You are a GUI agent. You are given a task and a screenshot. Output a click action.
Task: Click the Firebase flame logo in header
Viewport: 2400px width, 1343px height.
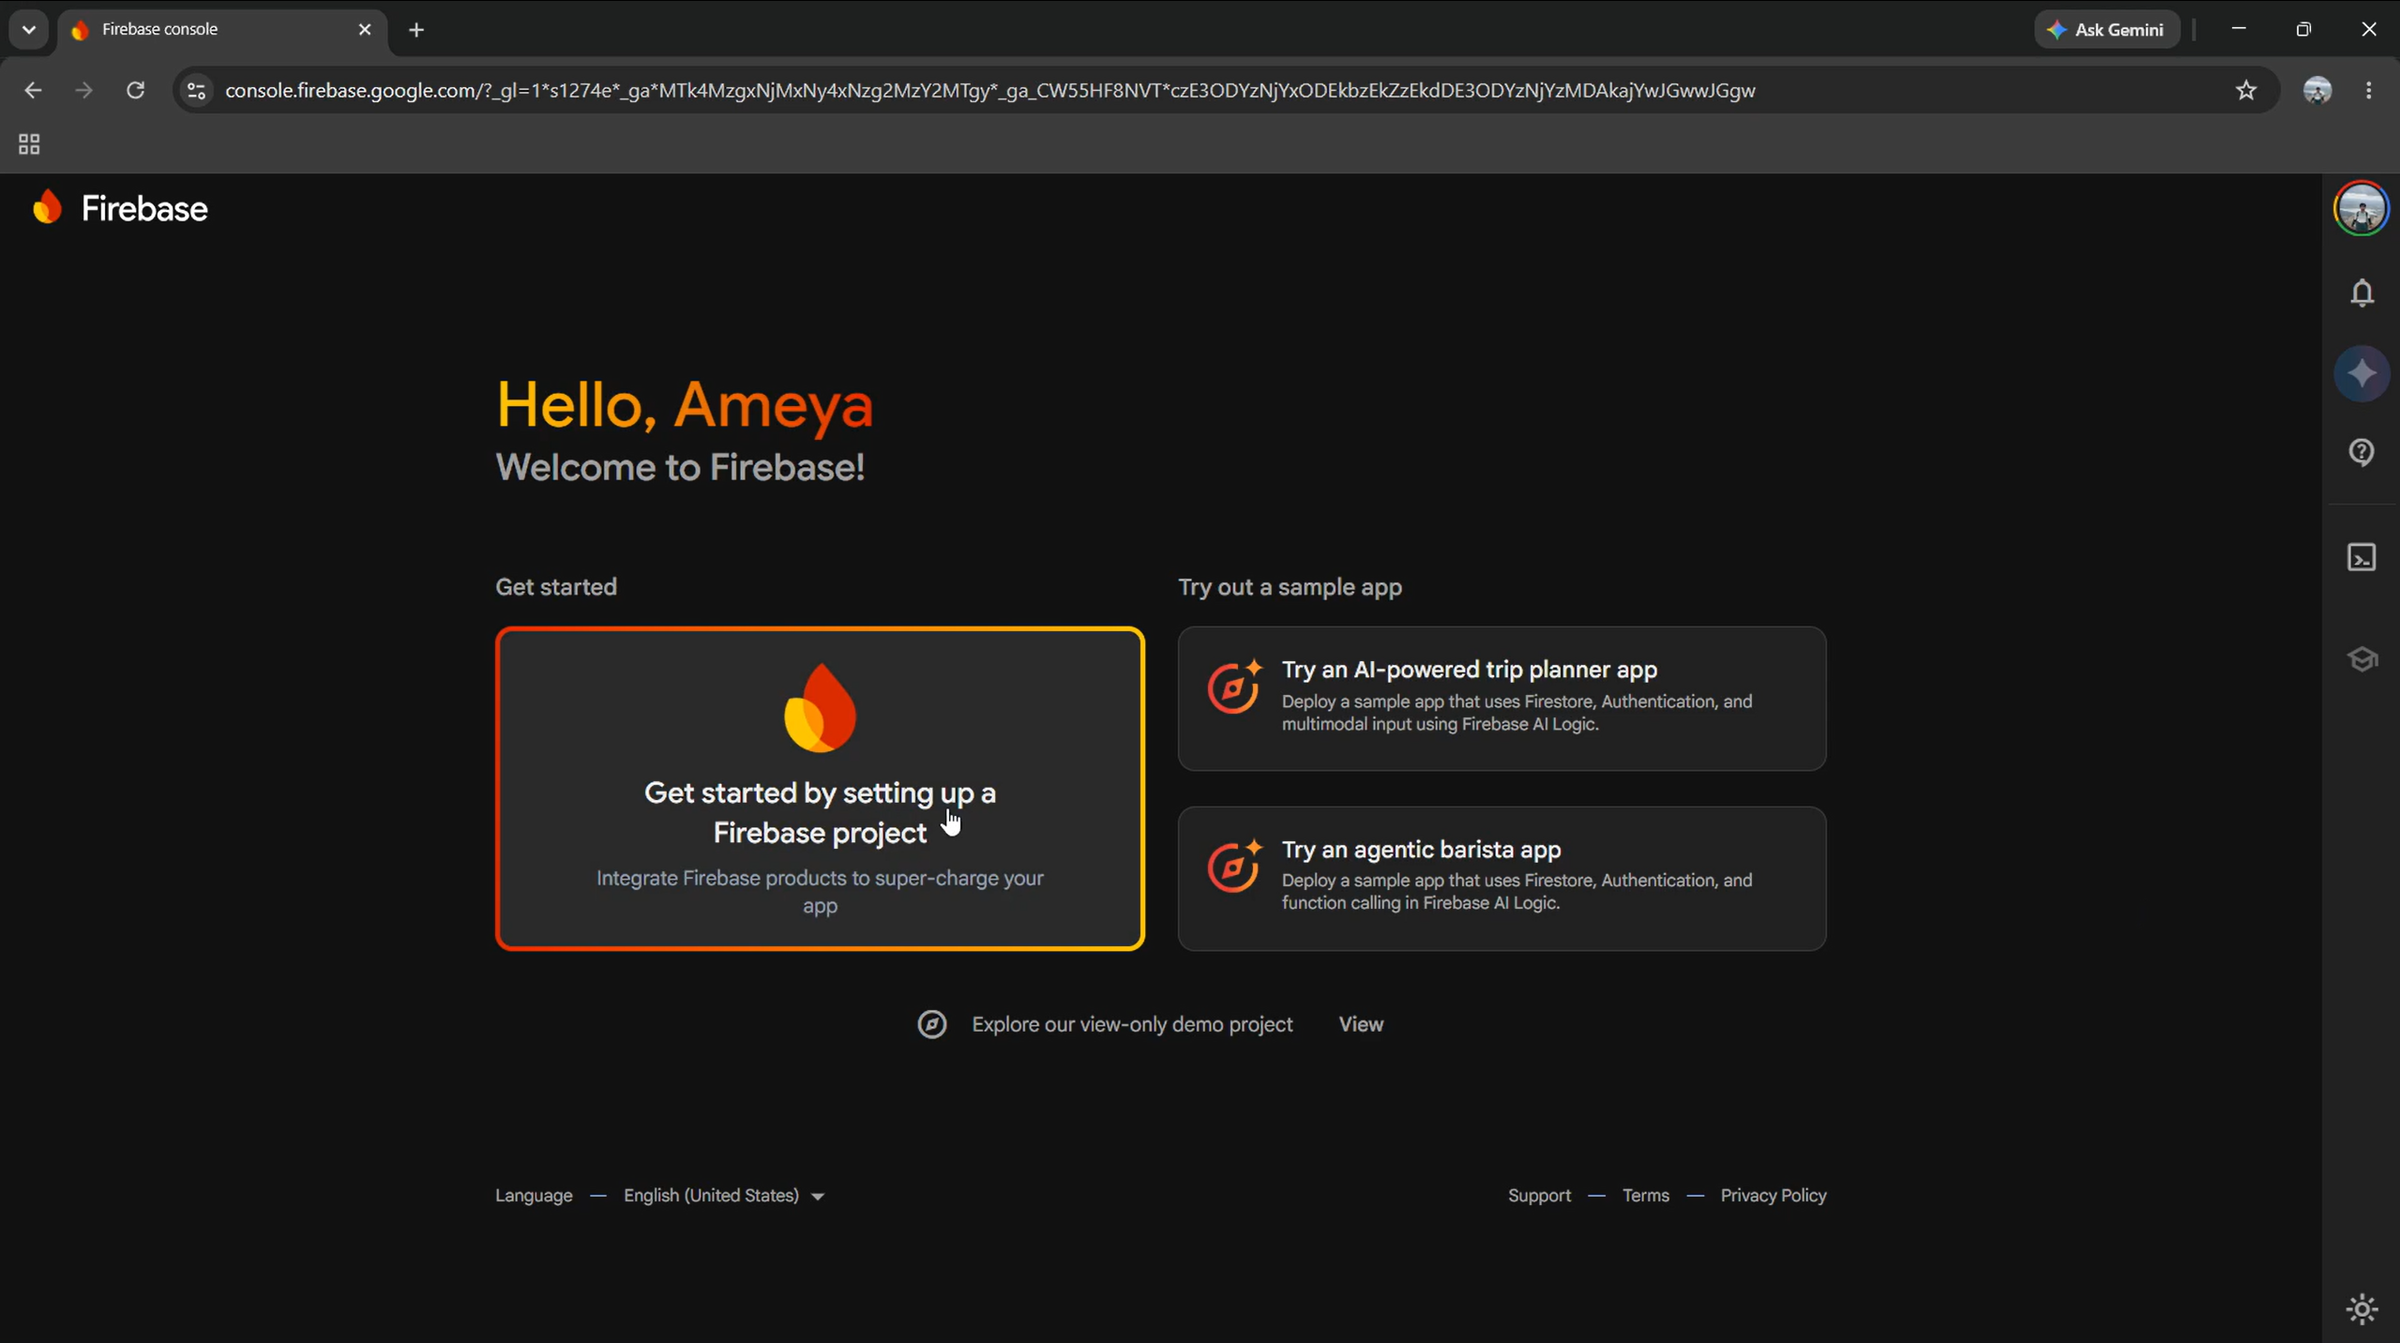tap(47, 208)
